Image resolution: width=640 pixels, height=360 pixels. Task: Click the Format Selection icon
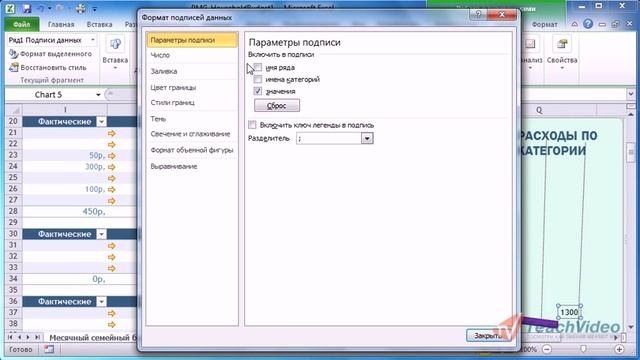[x=13, y=54]
